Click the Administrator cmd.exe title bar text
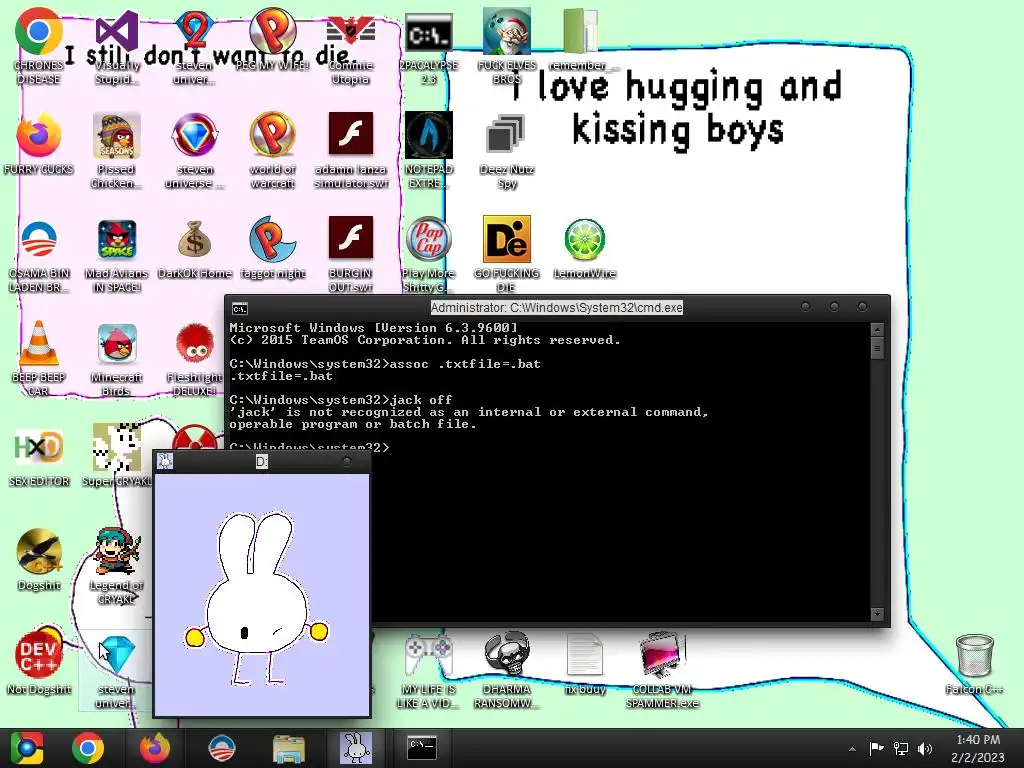The image size is (1024, 768). point(556,308)
